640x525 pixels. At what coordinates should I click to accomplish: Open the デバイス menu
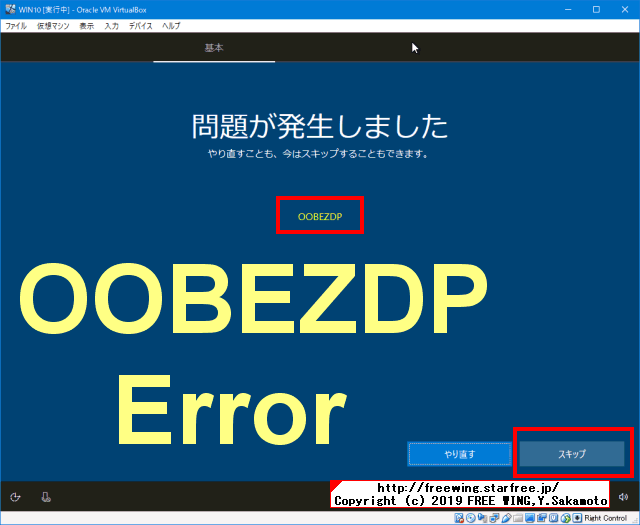(140, 26)
